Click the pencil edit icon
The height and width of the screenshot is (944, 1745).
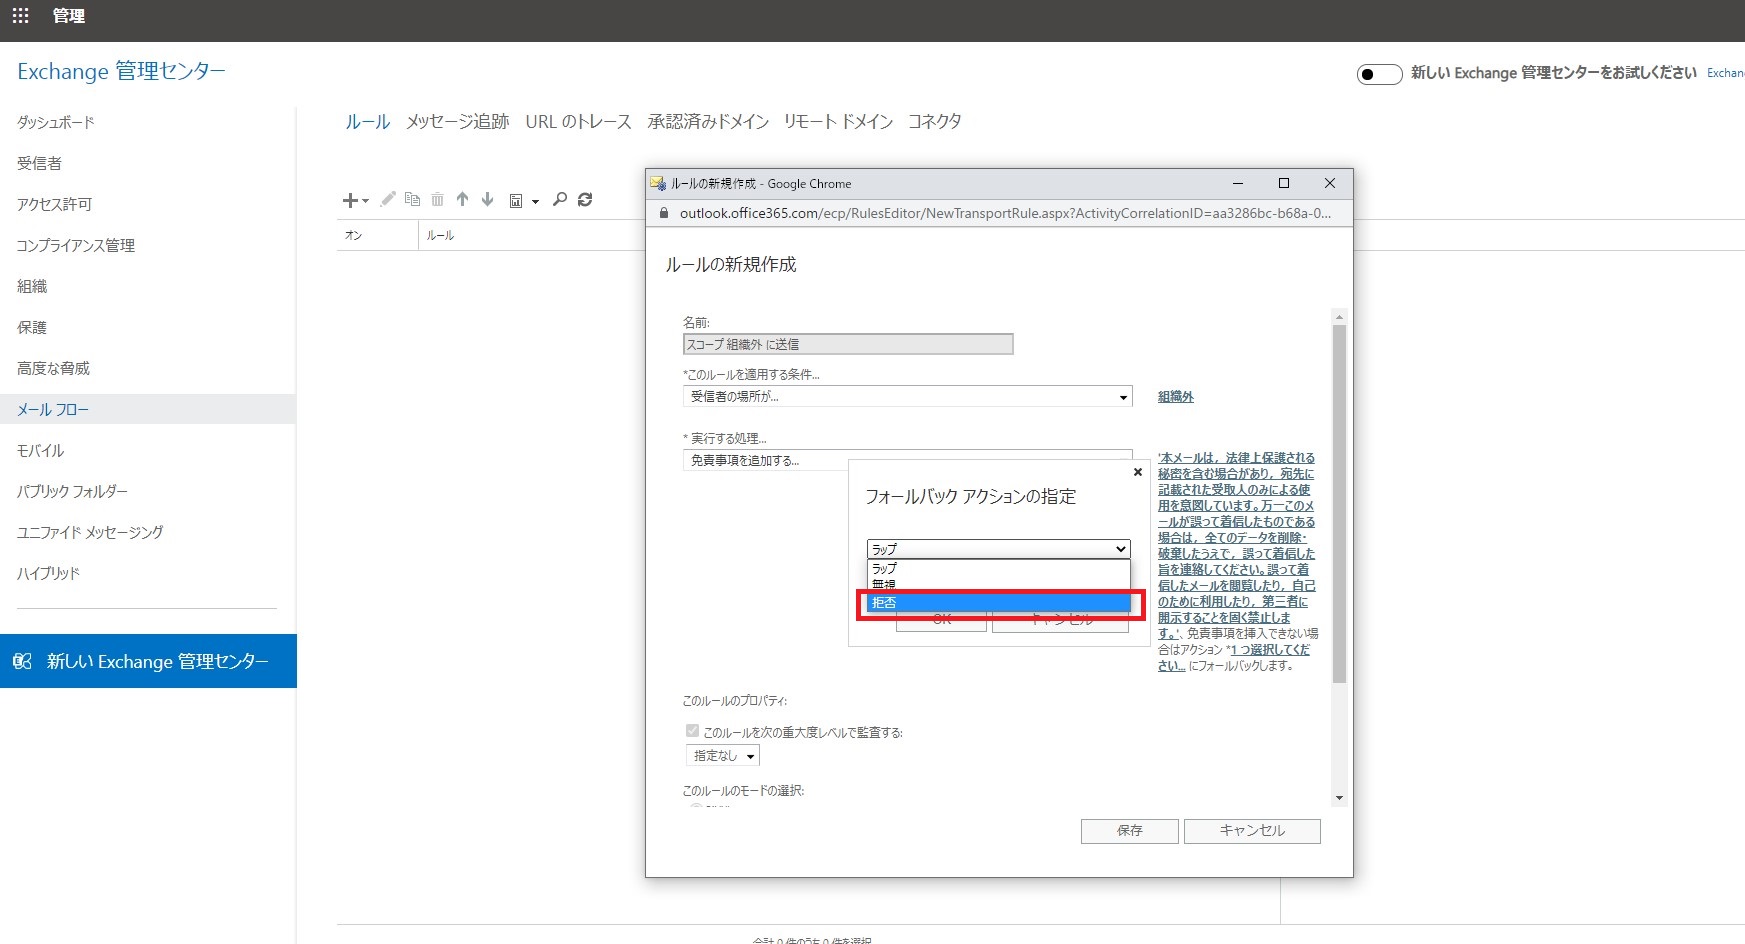(388, 200)
